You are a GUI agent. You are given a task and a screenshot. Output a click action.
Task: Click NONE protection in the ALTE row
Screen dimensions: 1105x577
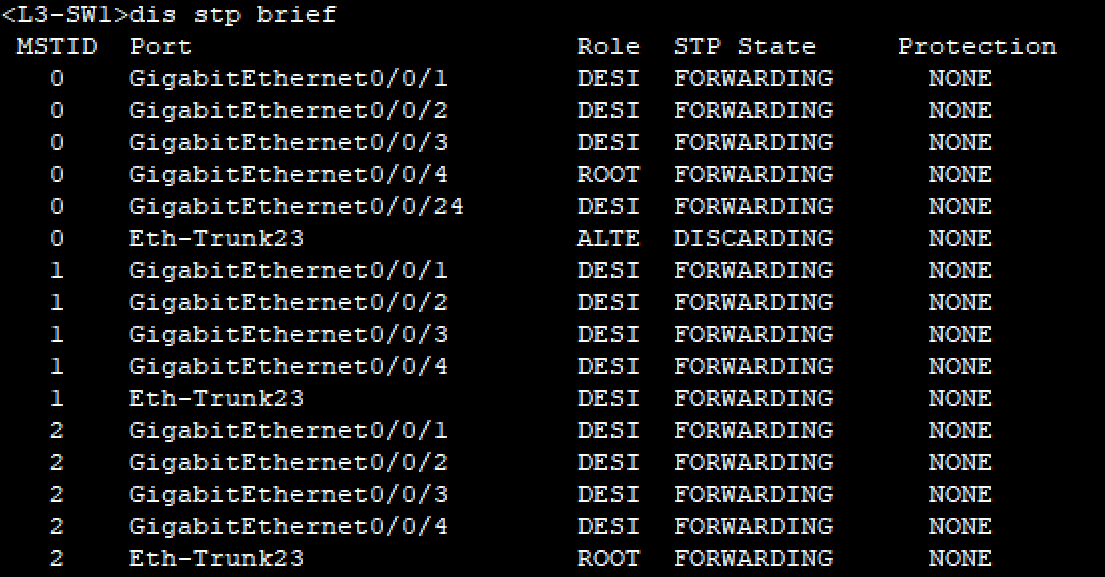pyautogui.click(x=960, y=239)
